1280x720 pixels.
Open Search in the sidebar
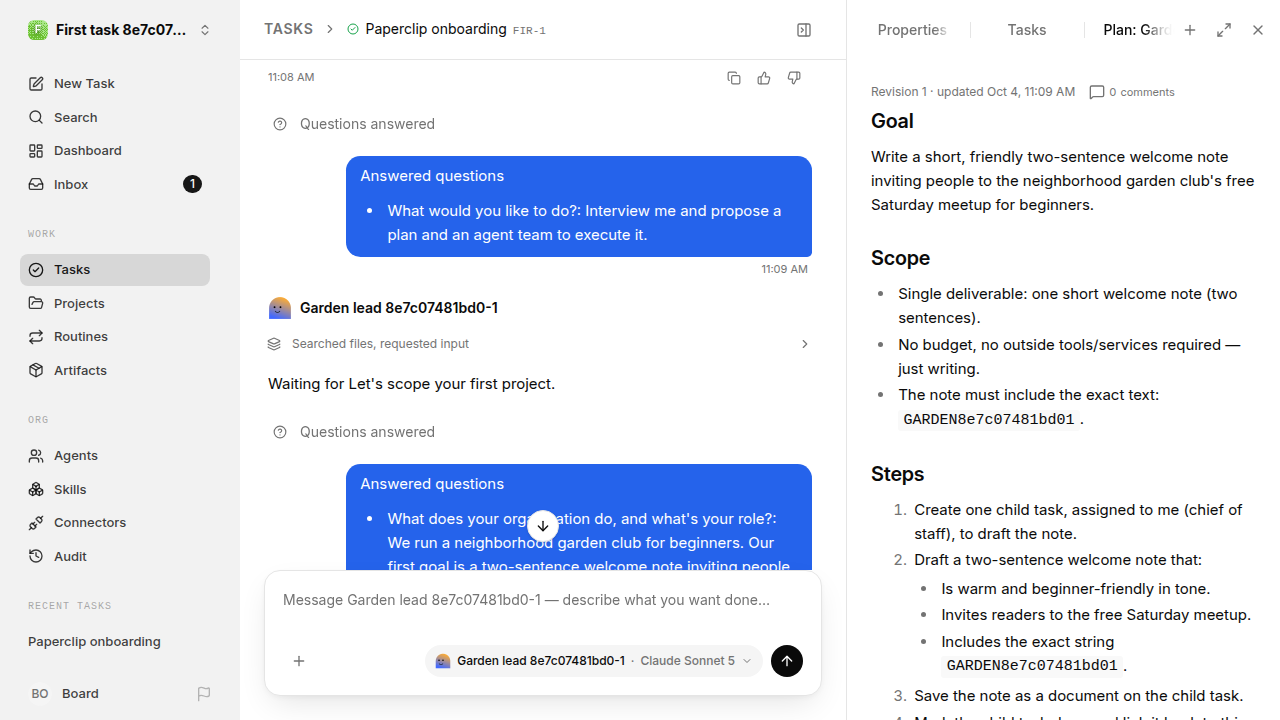tap(115, 117)
